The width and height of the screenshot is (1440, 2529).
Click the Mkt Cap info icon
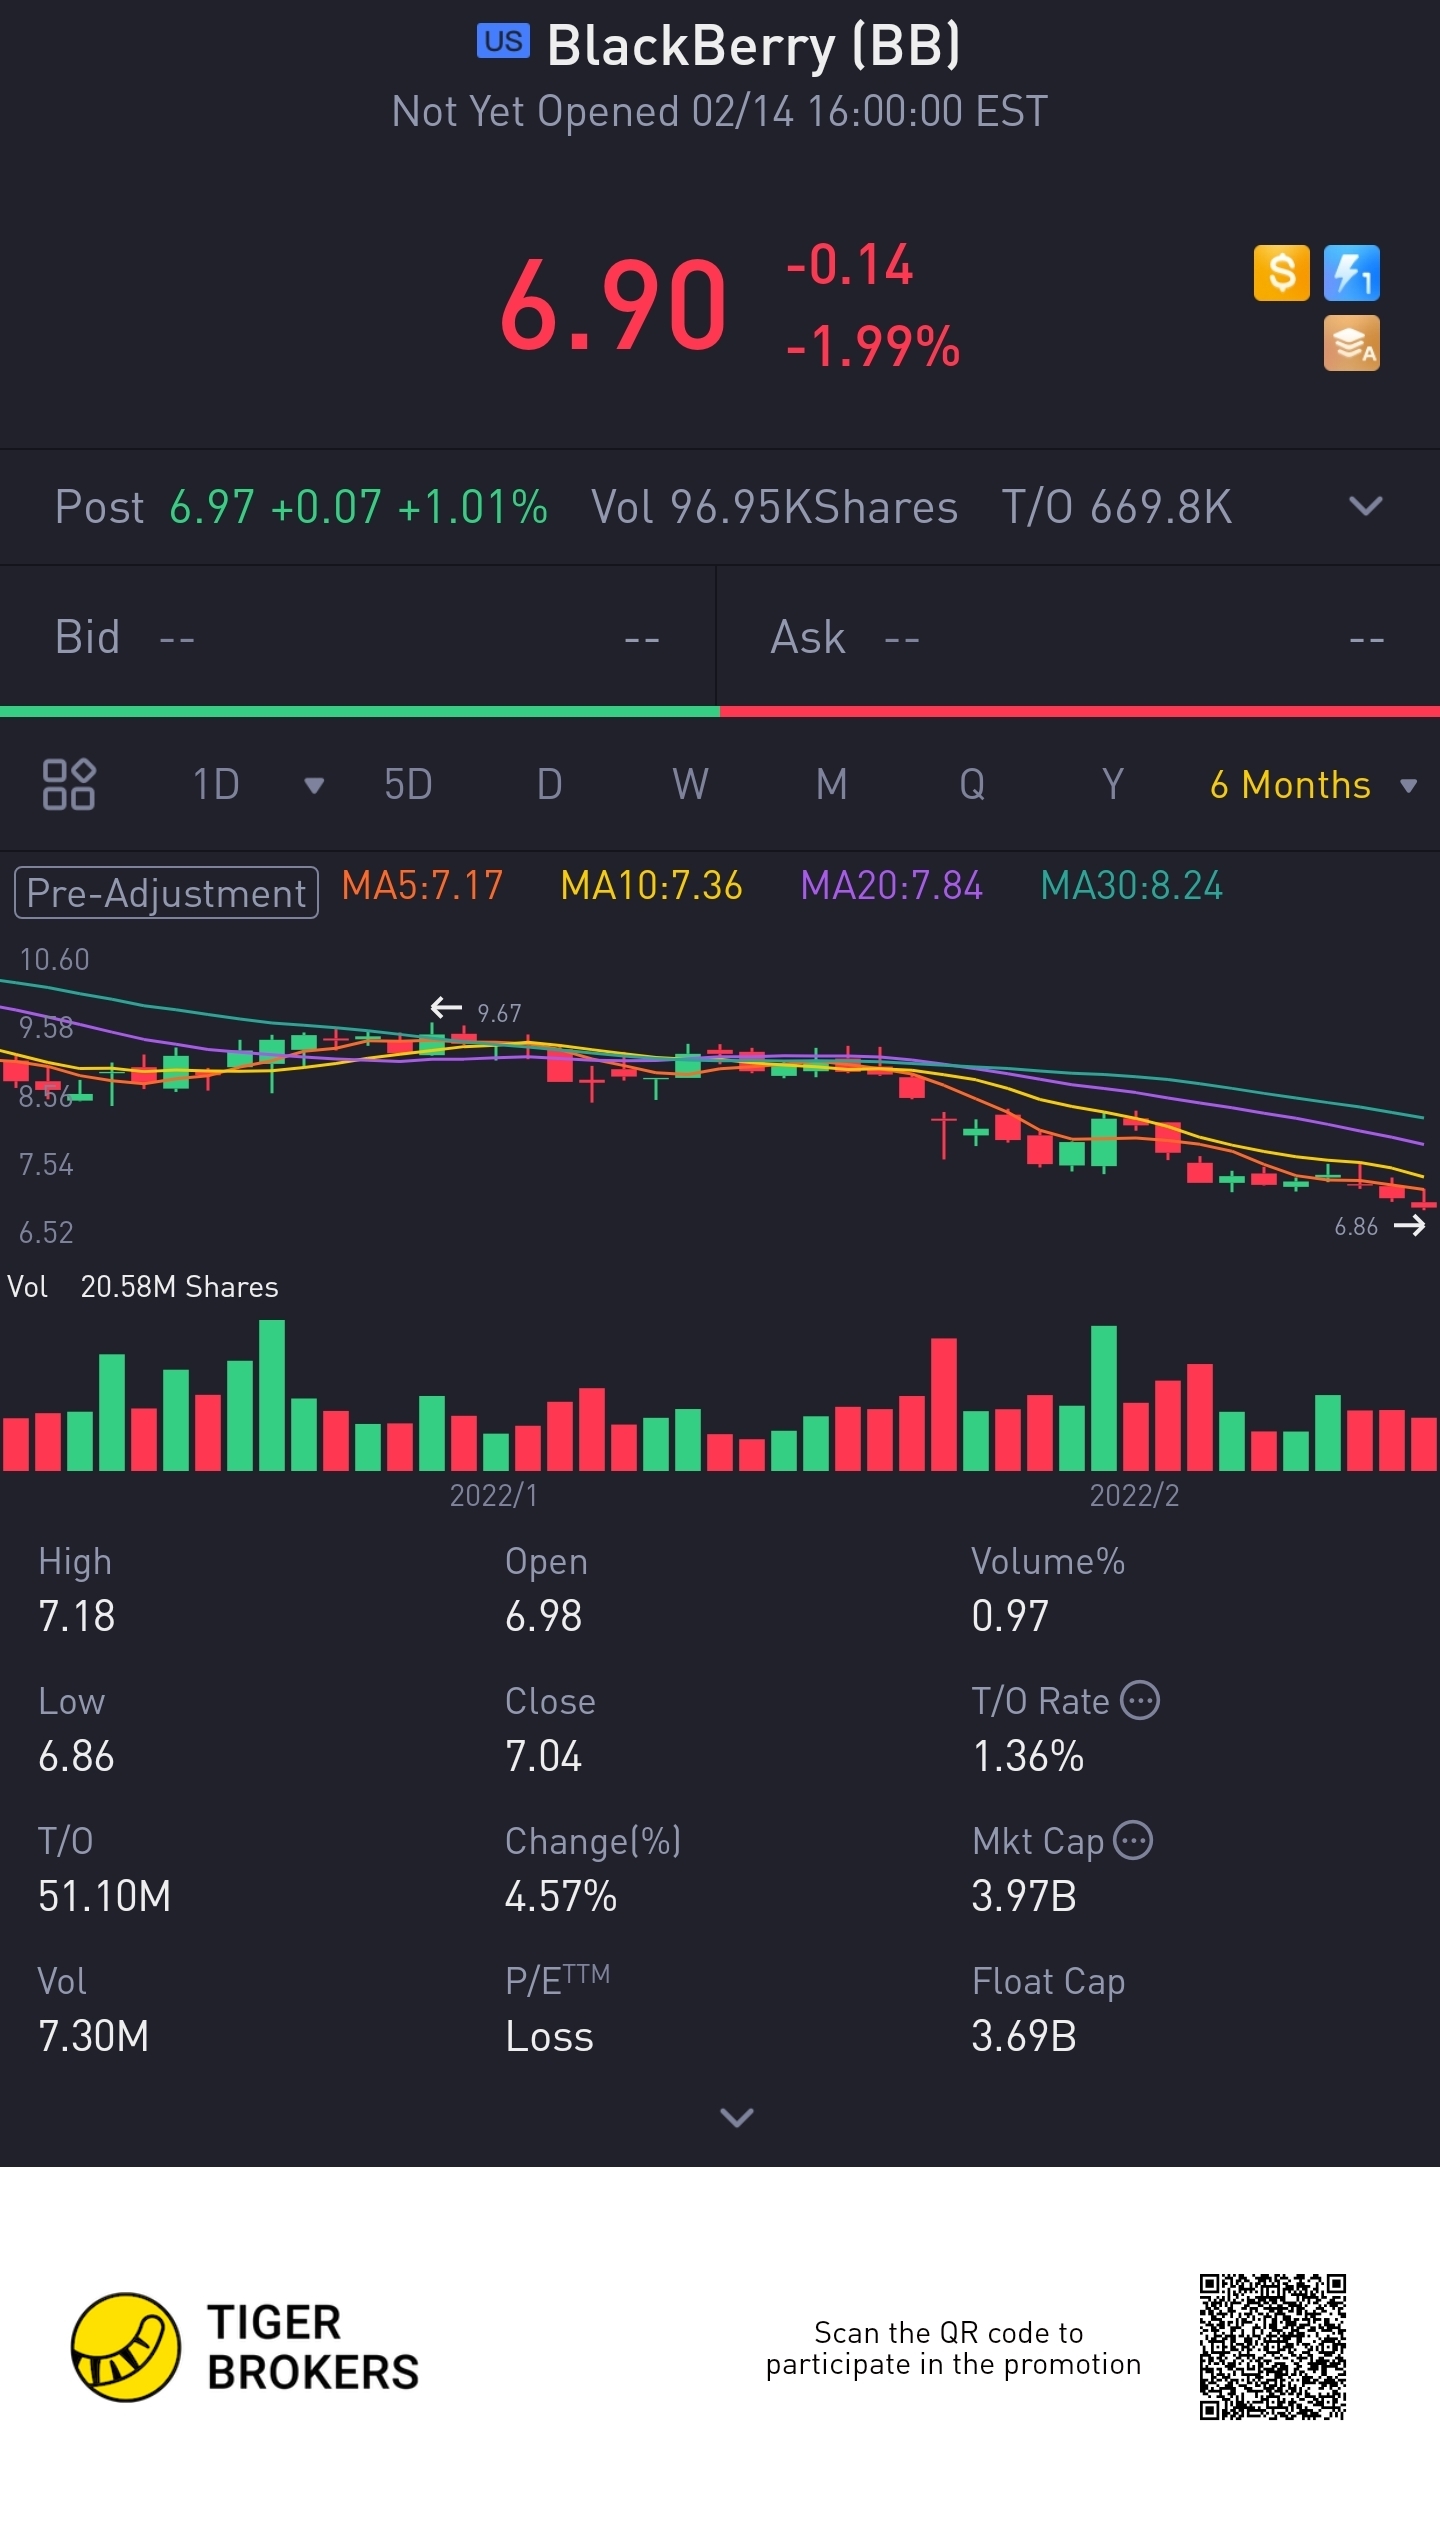(1133, 1840)
